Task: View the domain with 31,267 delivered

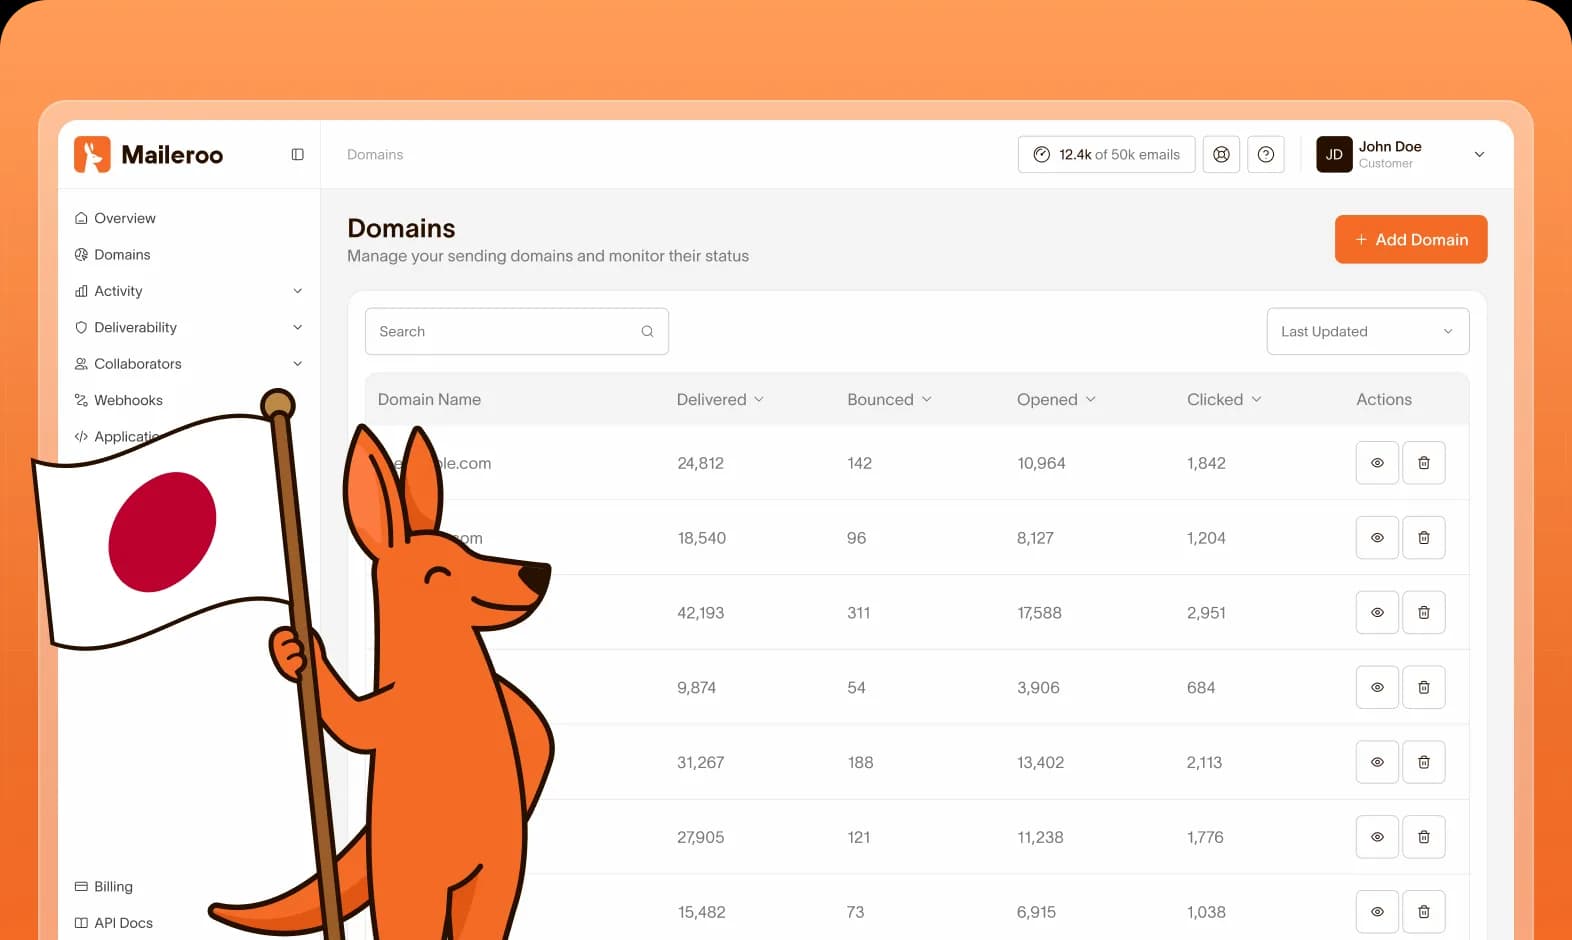Action: coord(1377,762)
